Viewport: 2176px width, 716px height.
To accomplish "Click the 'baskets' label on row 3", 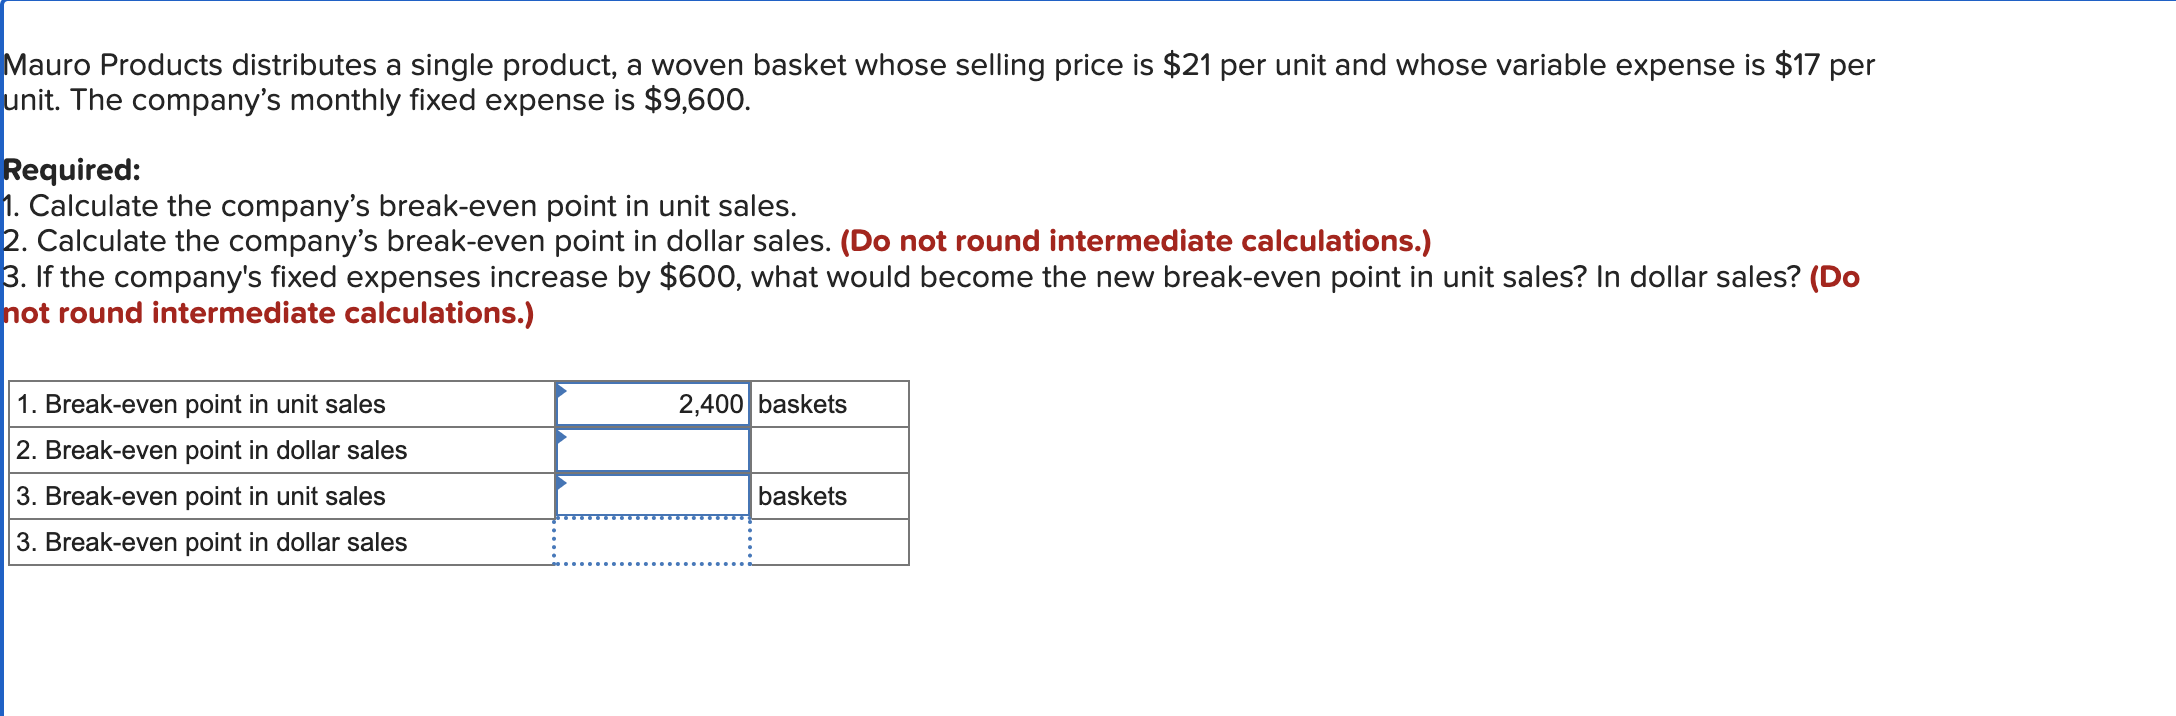I will tap(801, 496).
